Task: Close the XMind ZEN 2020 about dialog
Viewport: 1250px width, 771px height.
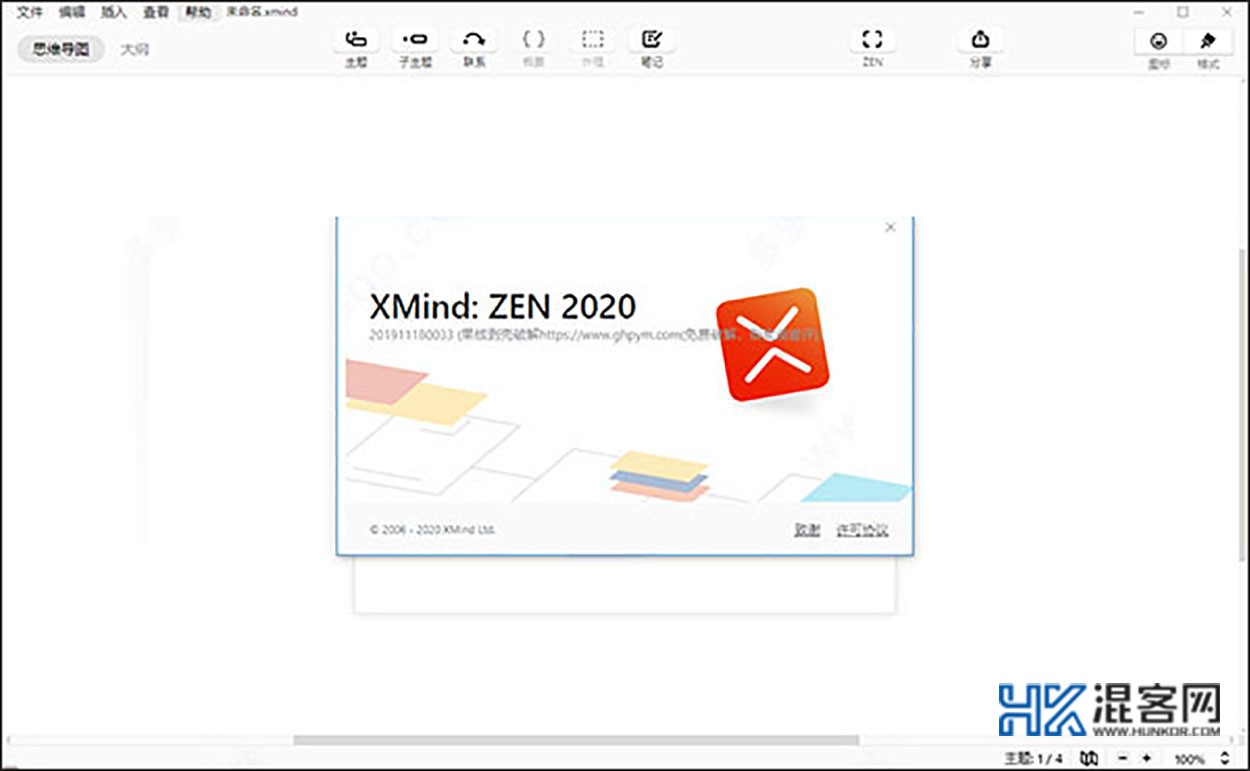Action: [x=891, y=227]
